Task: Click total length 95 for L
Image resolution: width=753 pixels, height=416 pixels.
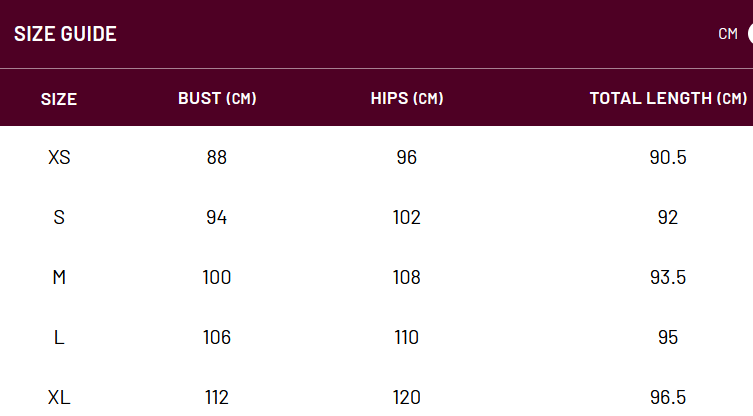Action: [x=668, y=337]
